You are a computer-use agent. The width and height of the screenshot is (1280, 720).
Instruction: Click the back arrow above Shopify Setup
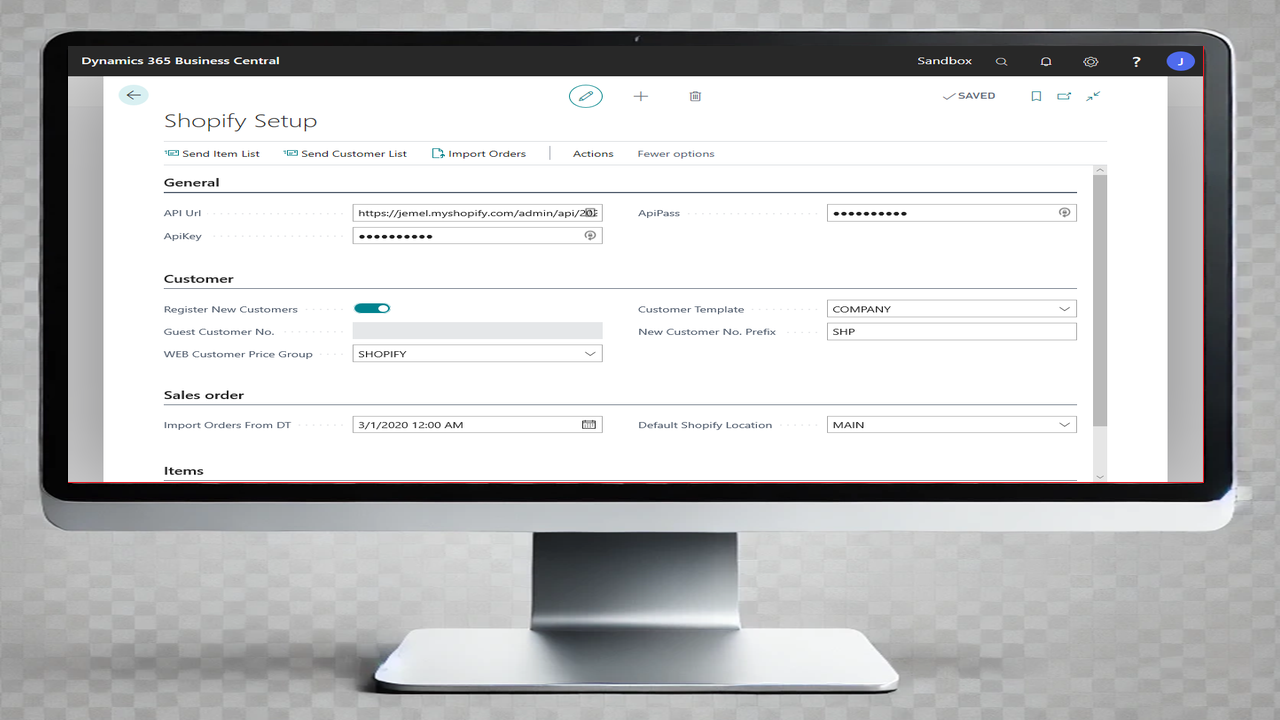[133, 94]
